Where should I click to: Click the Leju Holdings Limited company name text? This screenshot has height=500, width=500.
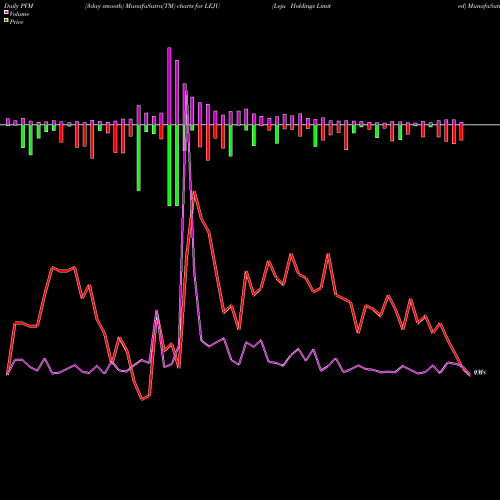[x=301, y=6]
